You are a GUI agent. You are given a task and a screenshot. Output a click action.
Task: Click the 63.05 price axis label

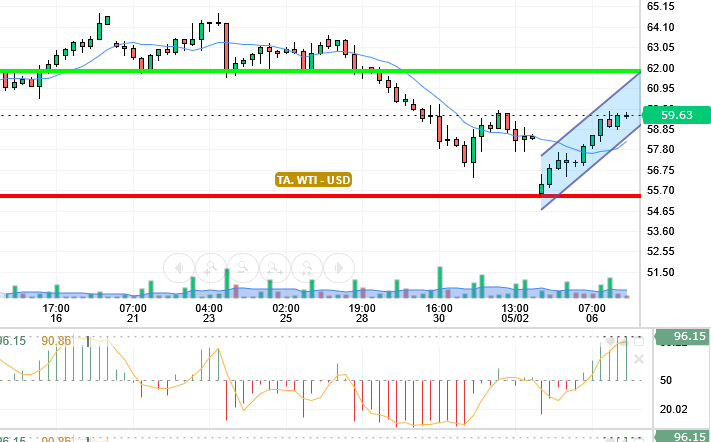660,48
